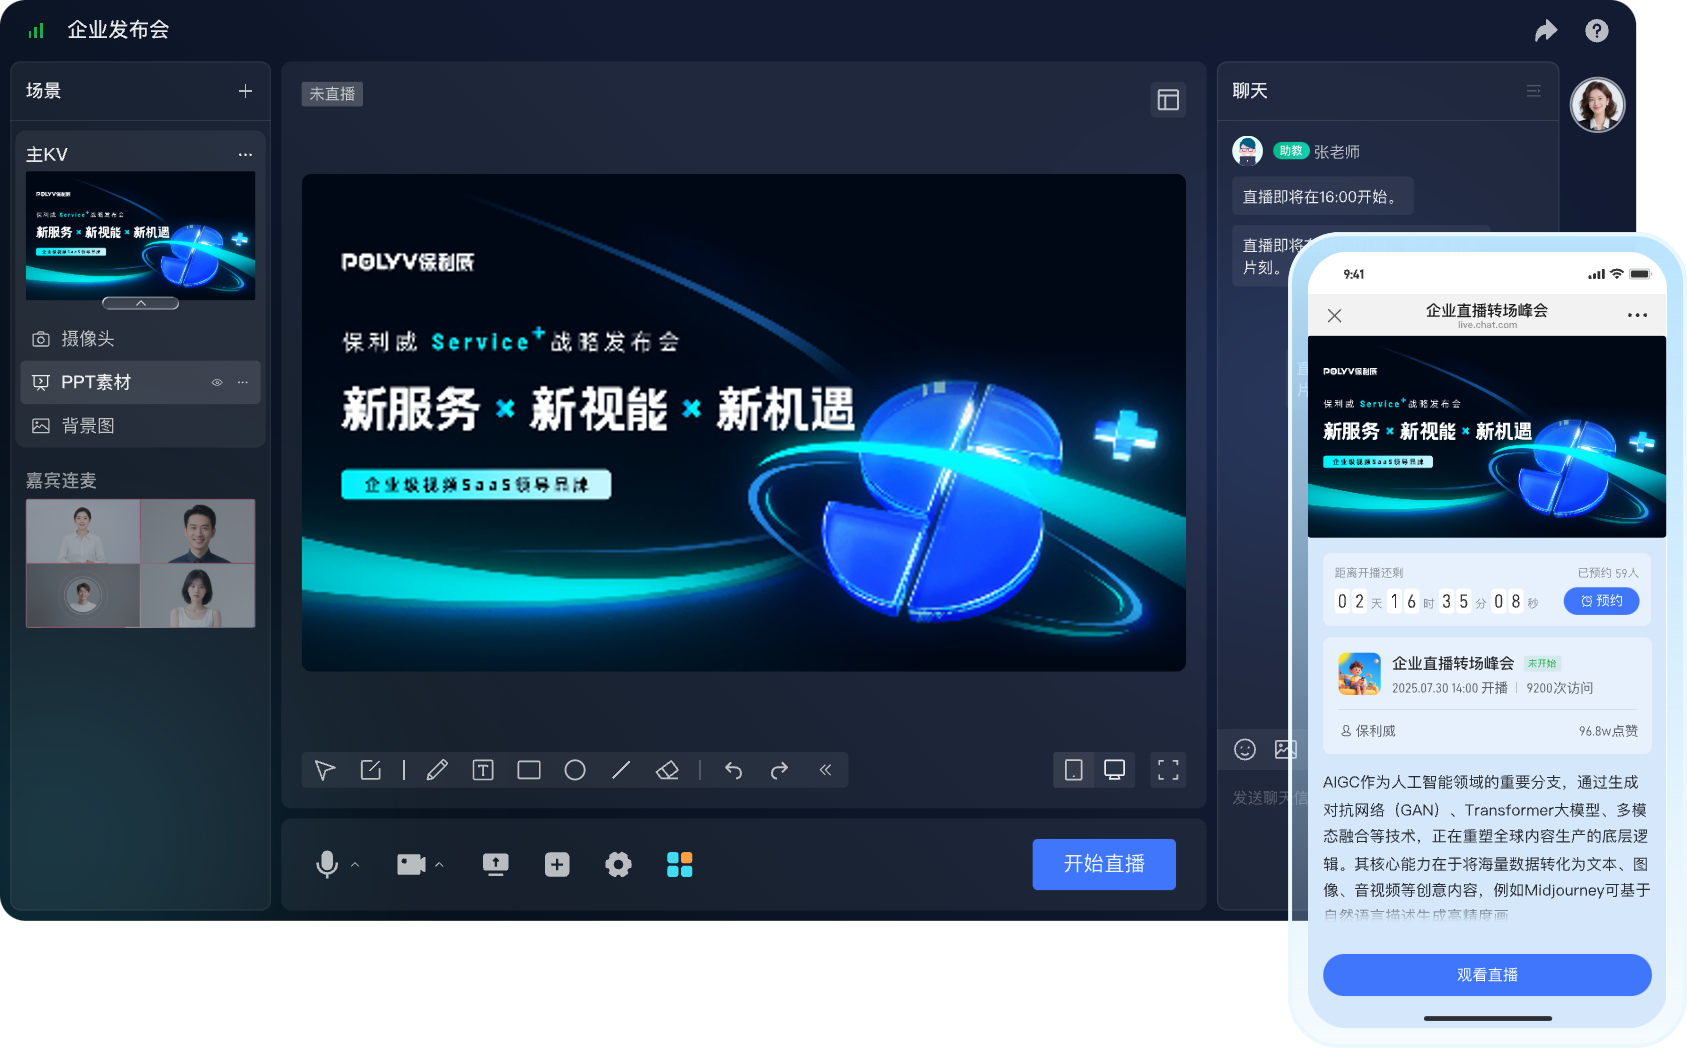Screen dimensions: 1687x1048
Task: Select the 背景图 source
Action: (140, 426)
